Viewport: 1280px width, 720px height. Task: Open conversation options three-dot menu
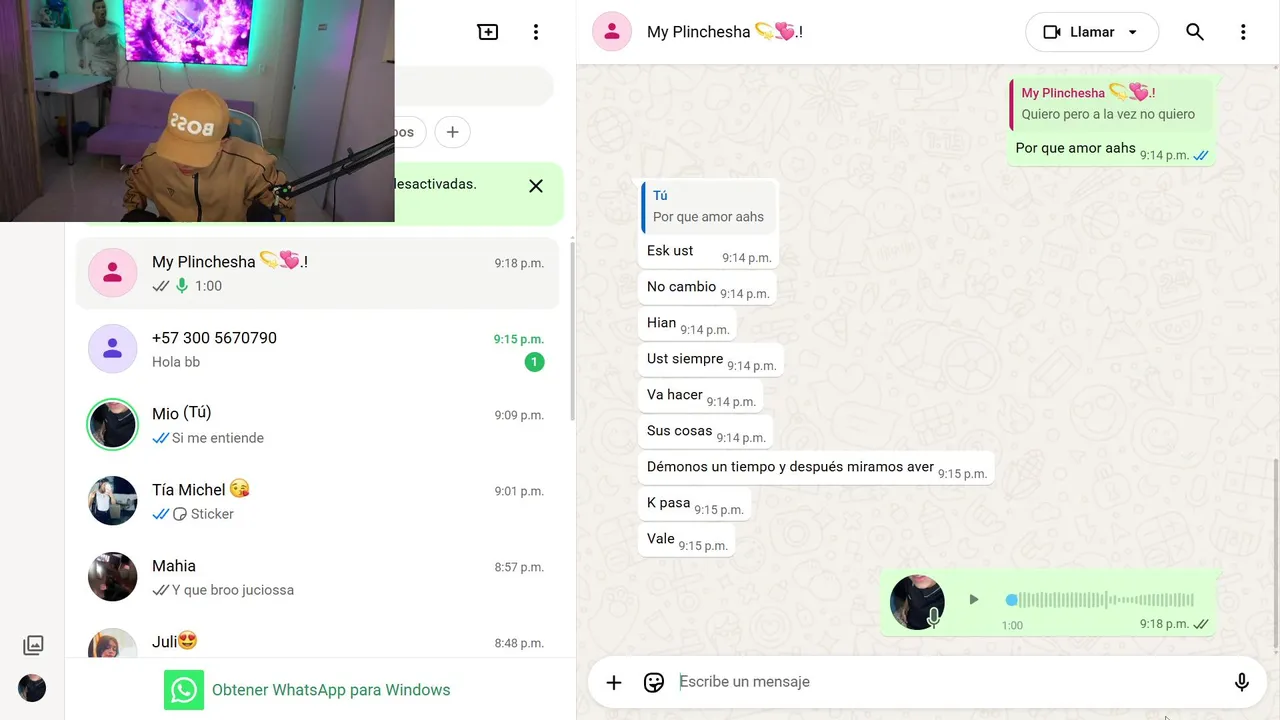coord(1243,32)
